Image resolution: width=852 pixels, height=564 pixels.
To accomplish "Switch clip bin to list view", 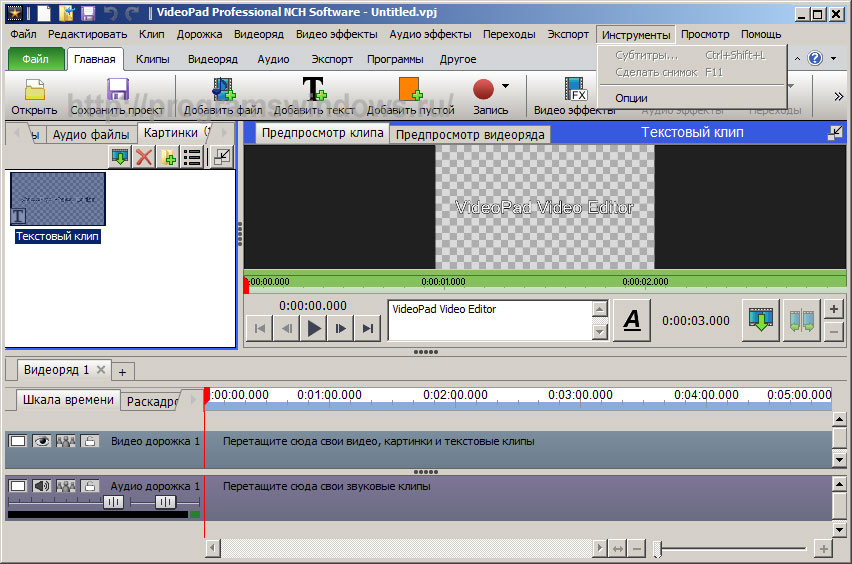I will point(192,156).
